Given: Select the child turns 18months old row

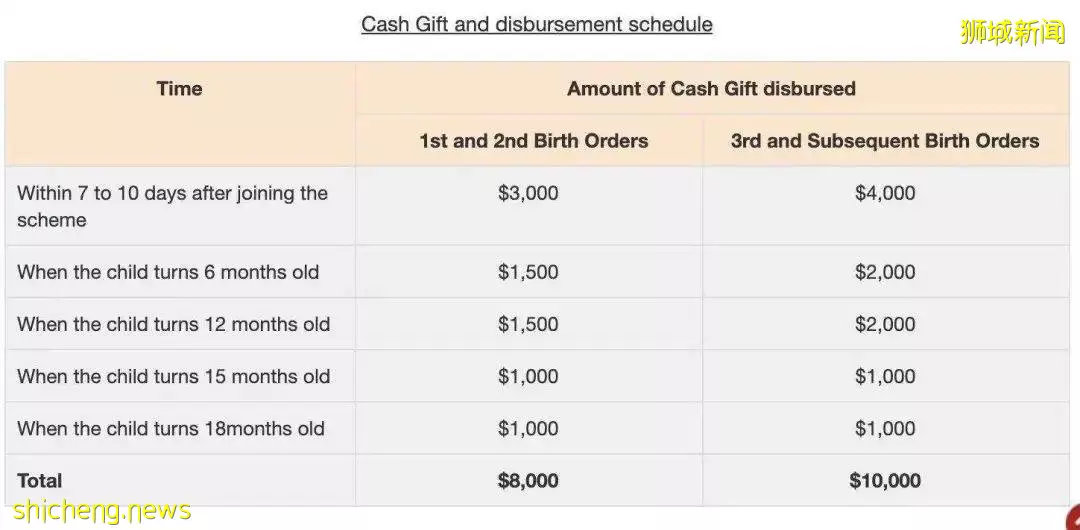Looking at the screenshot, I should tap(537, 428).
